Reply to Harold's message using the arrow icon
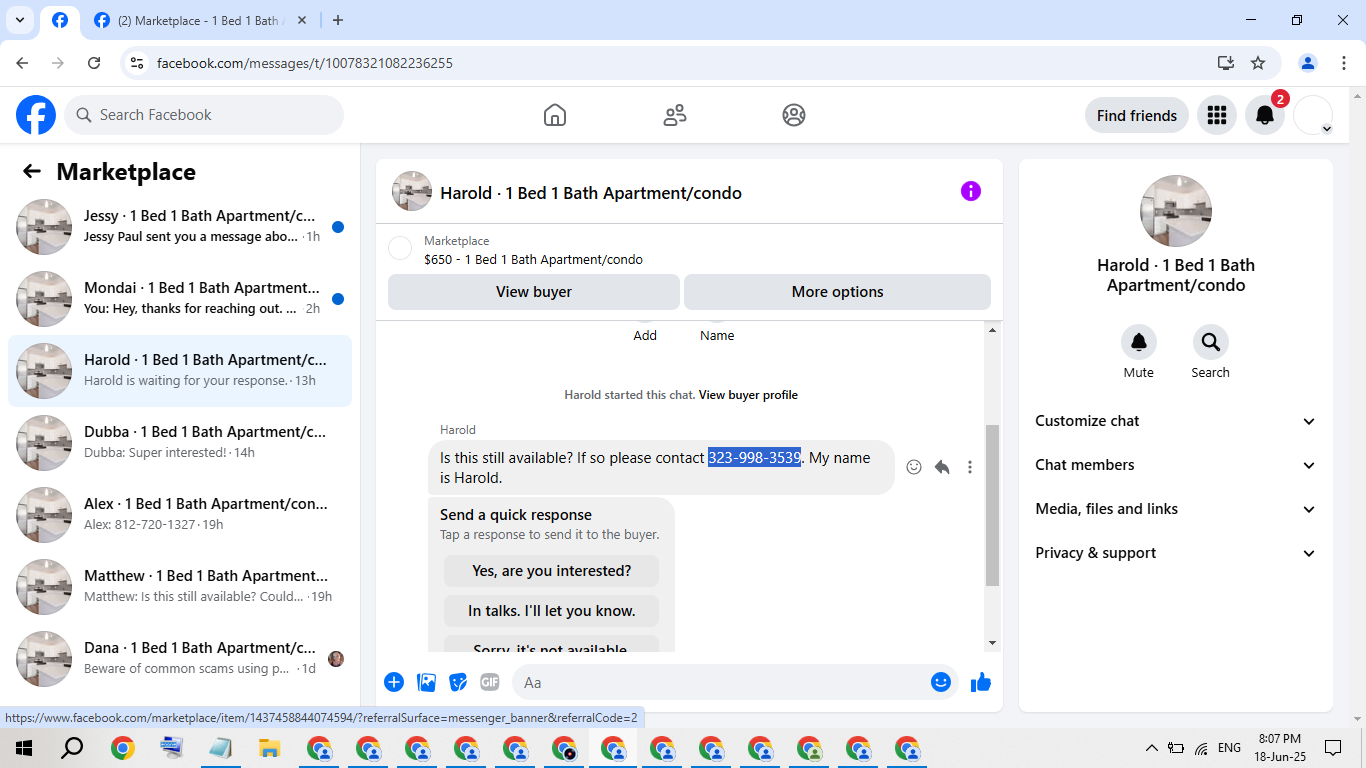 click(x=942, y=467)
